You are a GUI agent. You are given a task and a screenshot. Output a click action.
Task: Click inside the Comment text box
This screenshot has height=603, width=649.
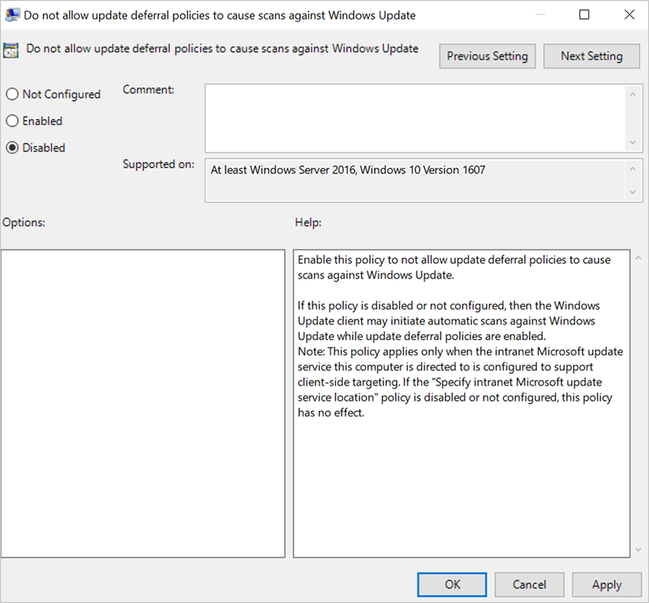(x=415, y=118)
